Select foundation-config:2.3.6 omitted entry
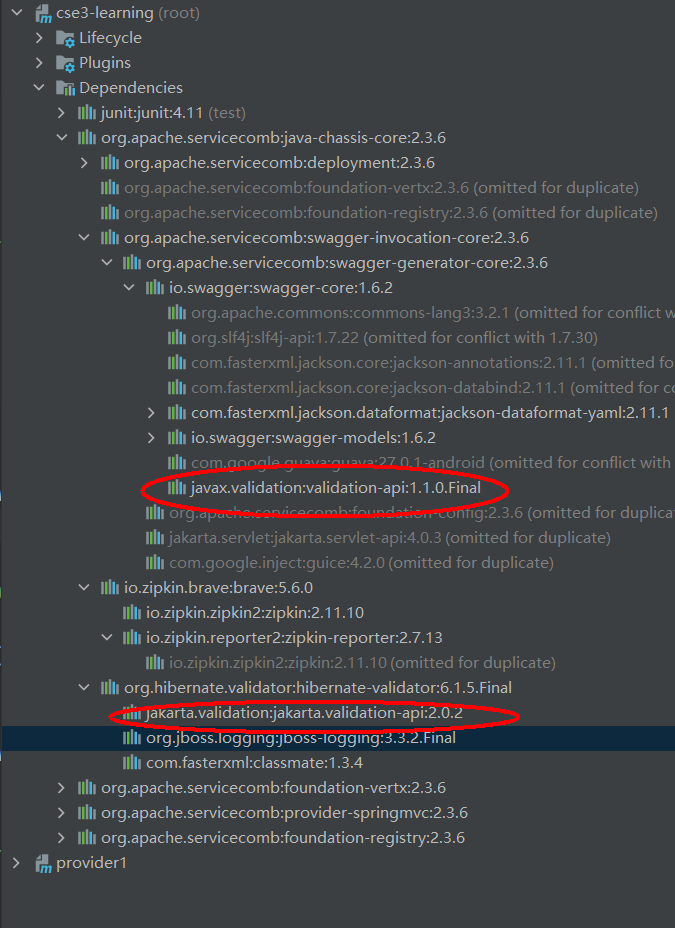675x928 pixels. pyautogui.click(x=422, y=513)
